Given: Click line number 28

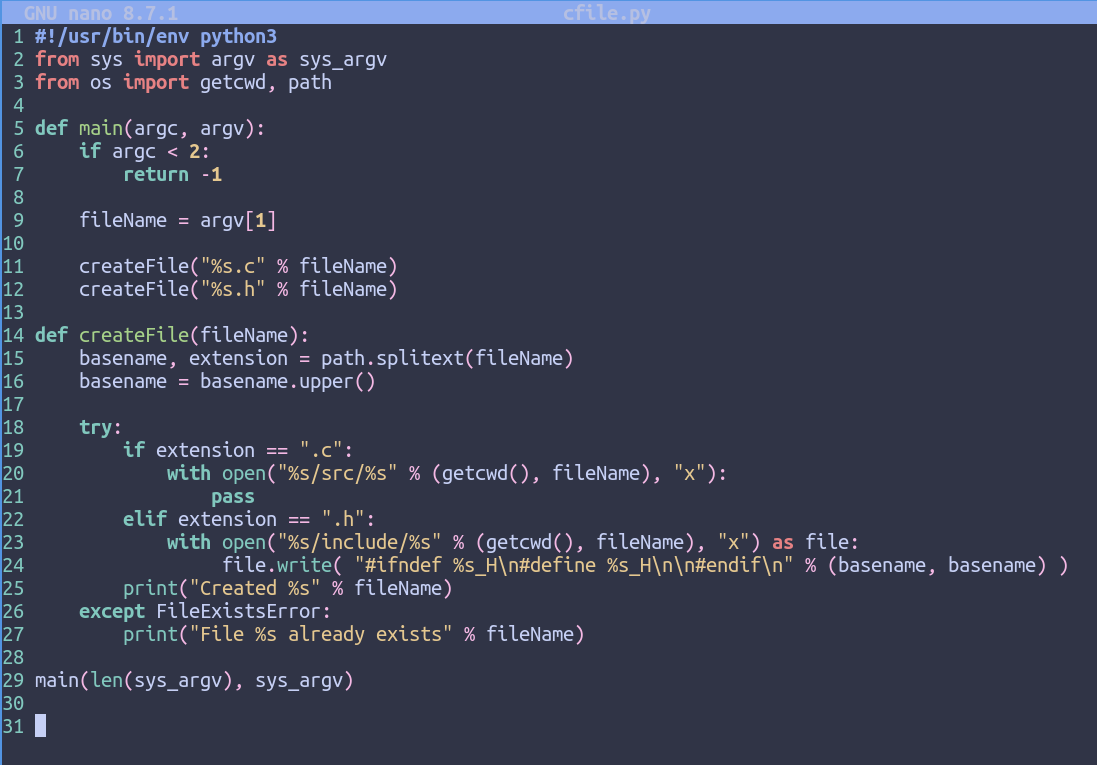Looking at the screenshot, I should click(x=13, y=658).
